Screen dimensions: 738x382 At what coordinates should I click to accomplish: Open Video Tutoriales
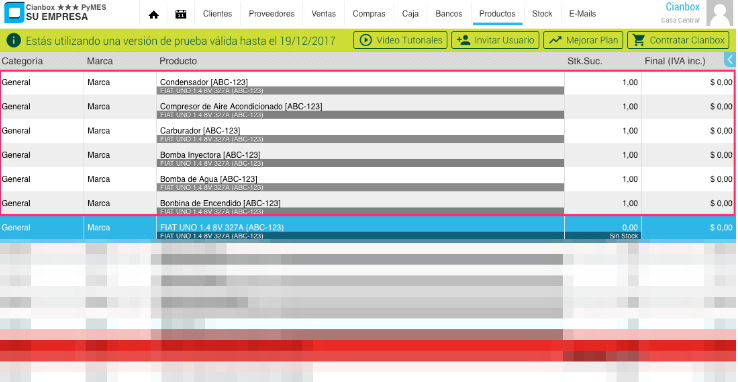coord(401,40)
